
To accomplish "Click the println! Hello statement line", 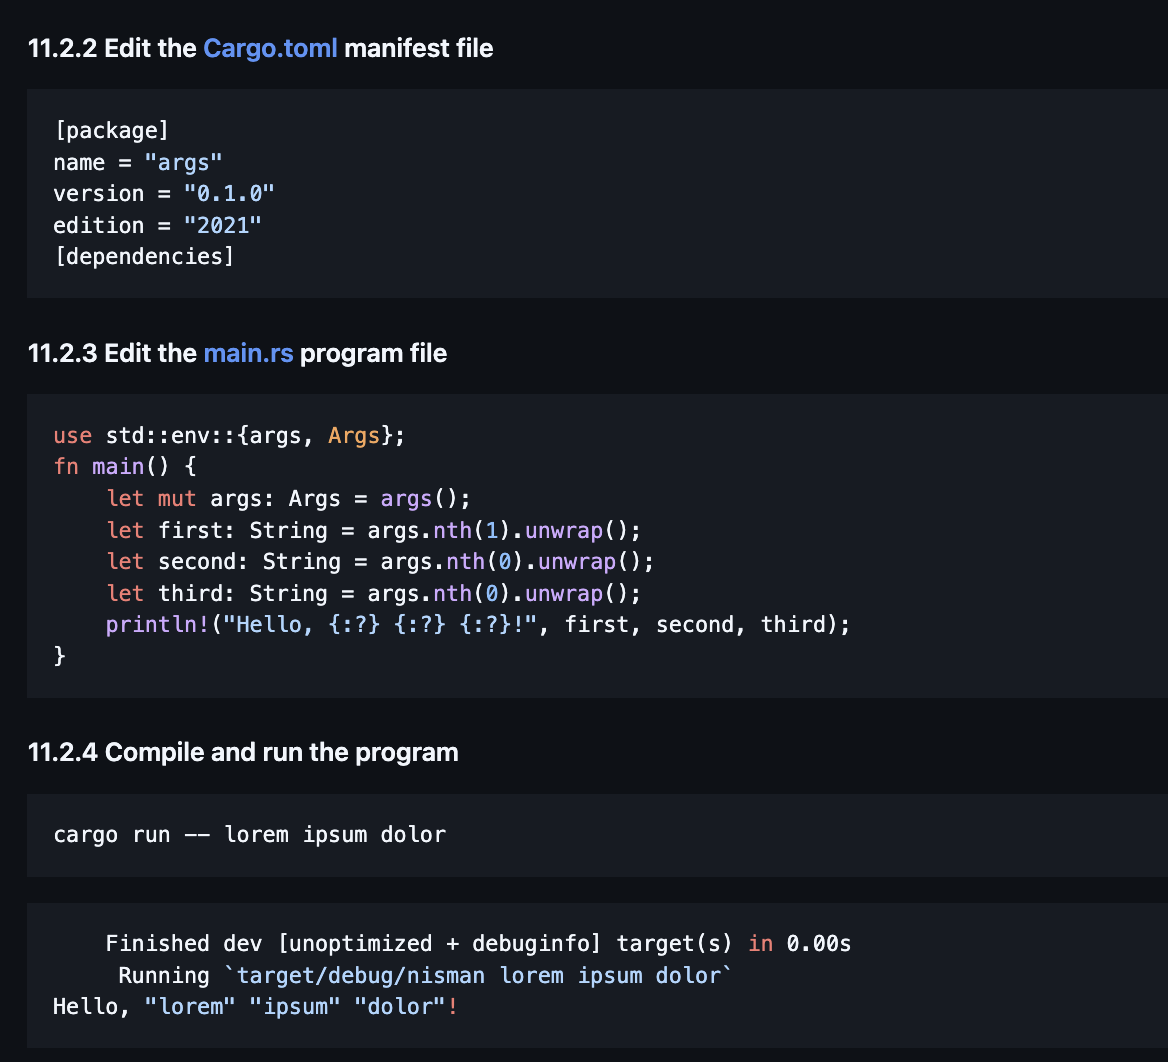I will click(x=478, y=625).
